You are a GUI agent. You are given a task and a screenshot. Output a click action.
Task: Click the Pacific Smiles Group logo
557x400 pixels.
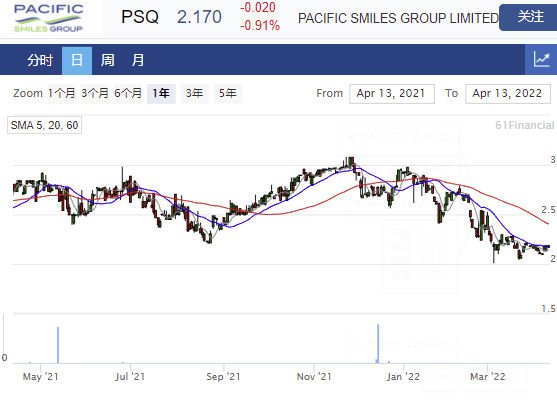click(48, 18)
